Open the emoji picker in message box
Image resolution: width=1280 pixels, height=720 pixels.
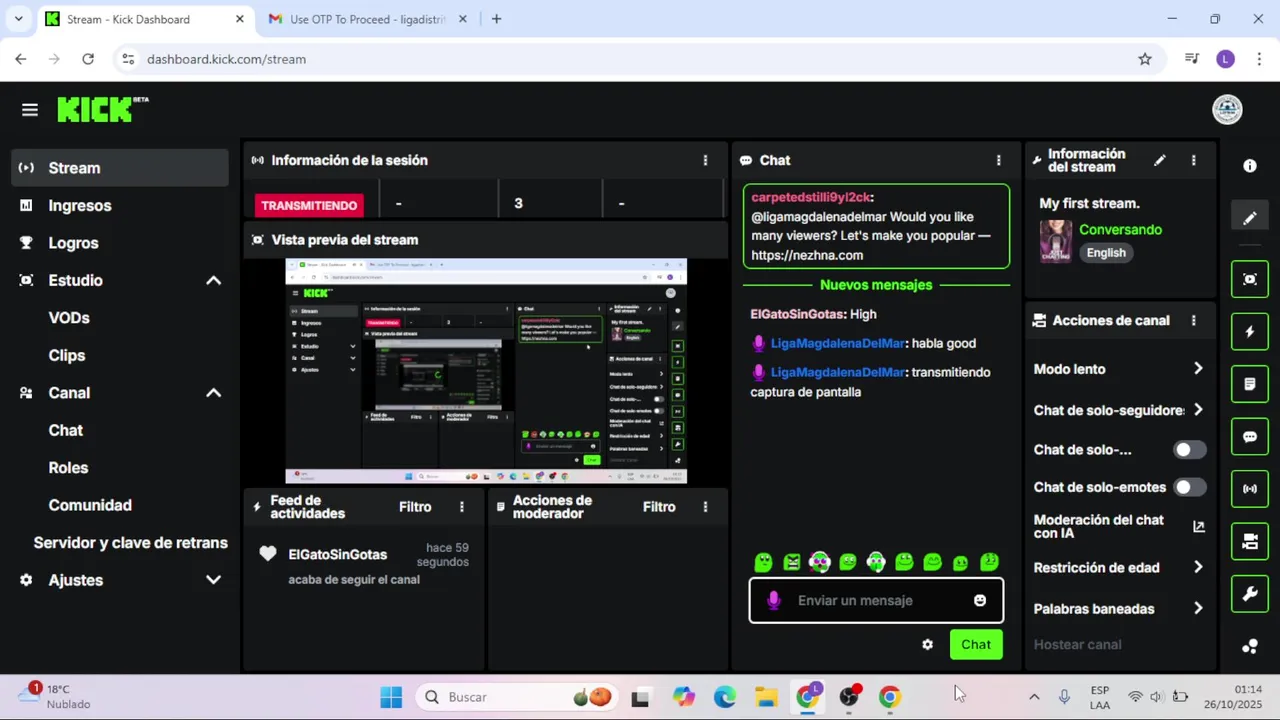(x=980, y=600)
